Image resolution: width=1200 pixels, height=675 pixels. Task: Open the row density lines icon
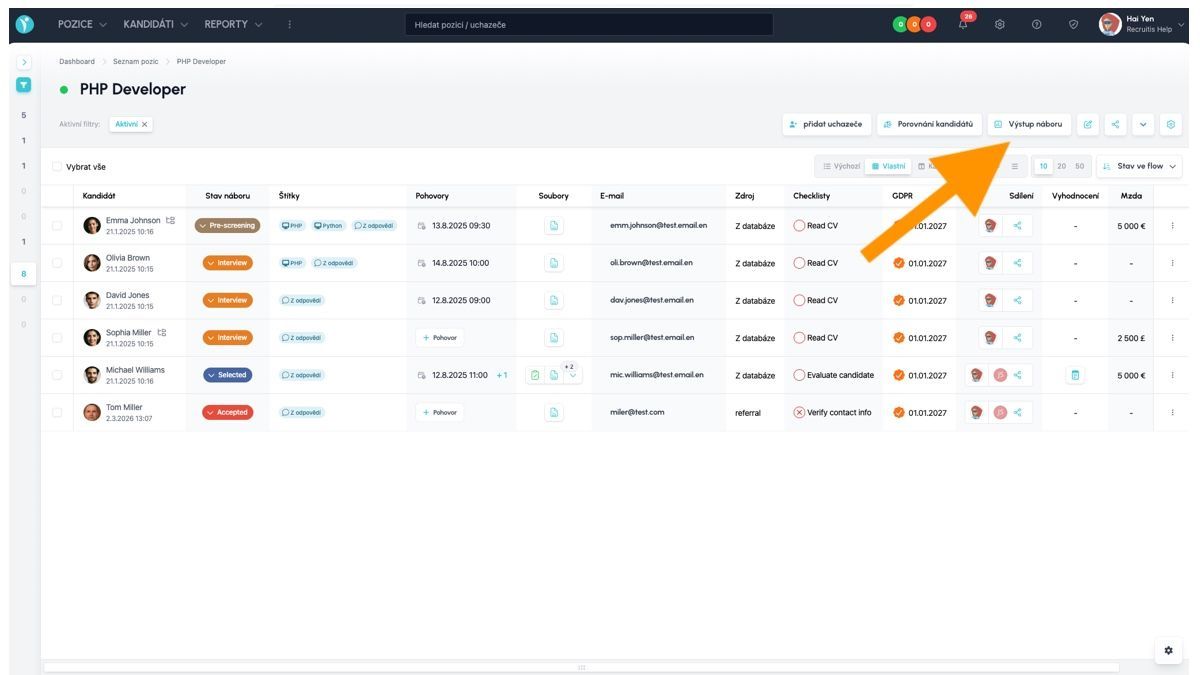coord(1014,166)
